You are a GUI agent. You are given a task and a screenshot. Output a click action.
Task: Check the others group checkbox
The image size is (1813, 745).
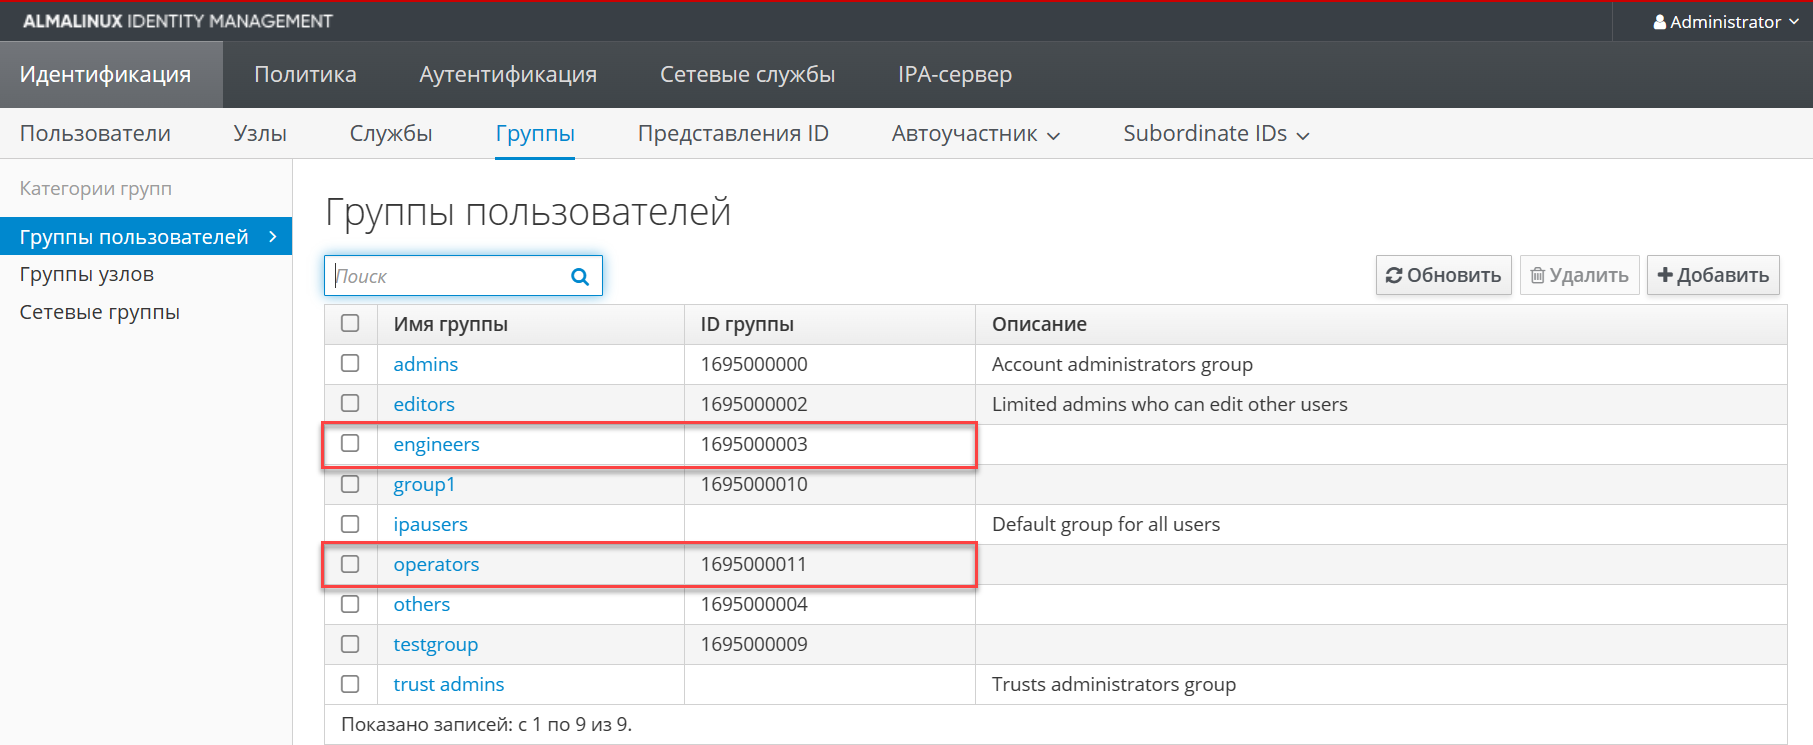point(350,604)
